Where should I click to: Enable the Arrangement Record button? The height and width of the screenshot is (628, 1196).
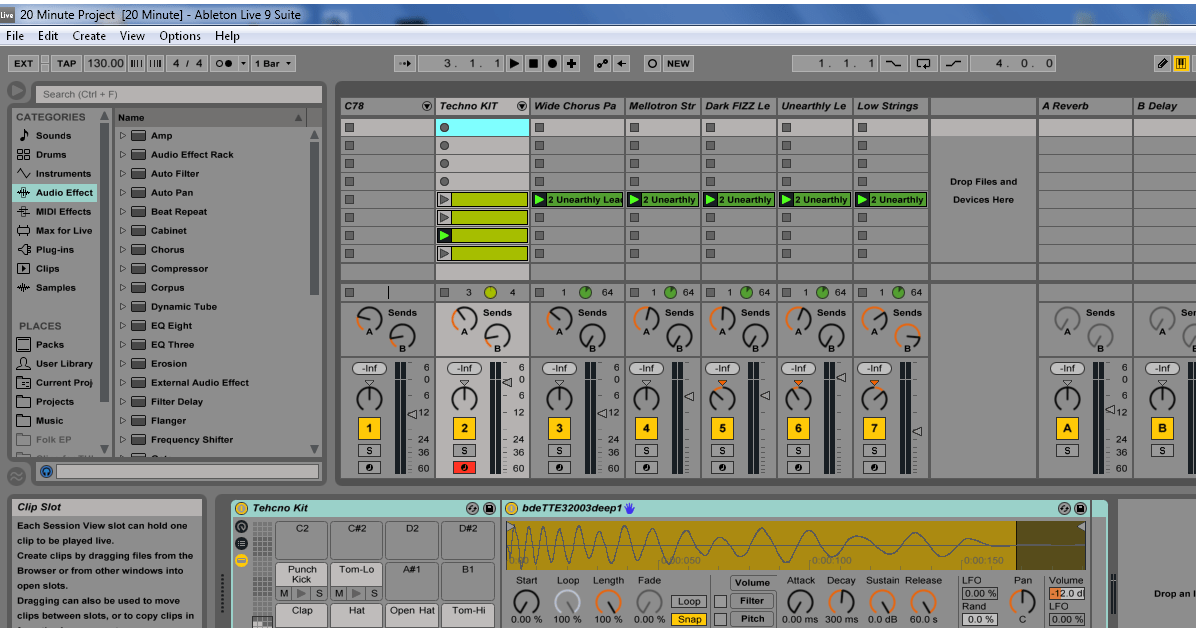tap(552, 63)
